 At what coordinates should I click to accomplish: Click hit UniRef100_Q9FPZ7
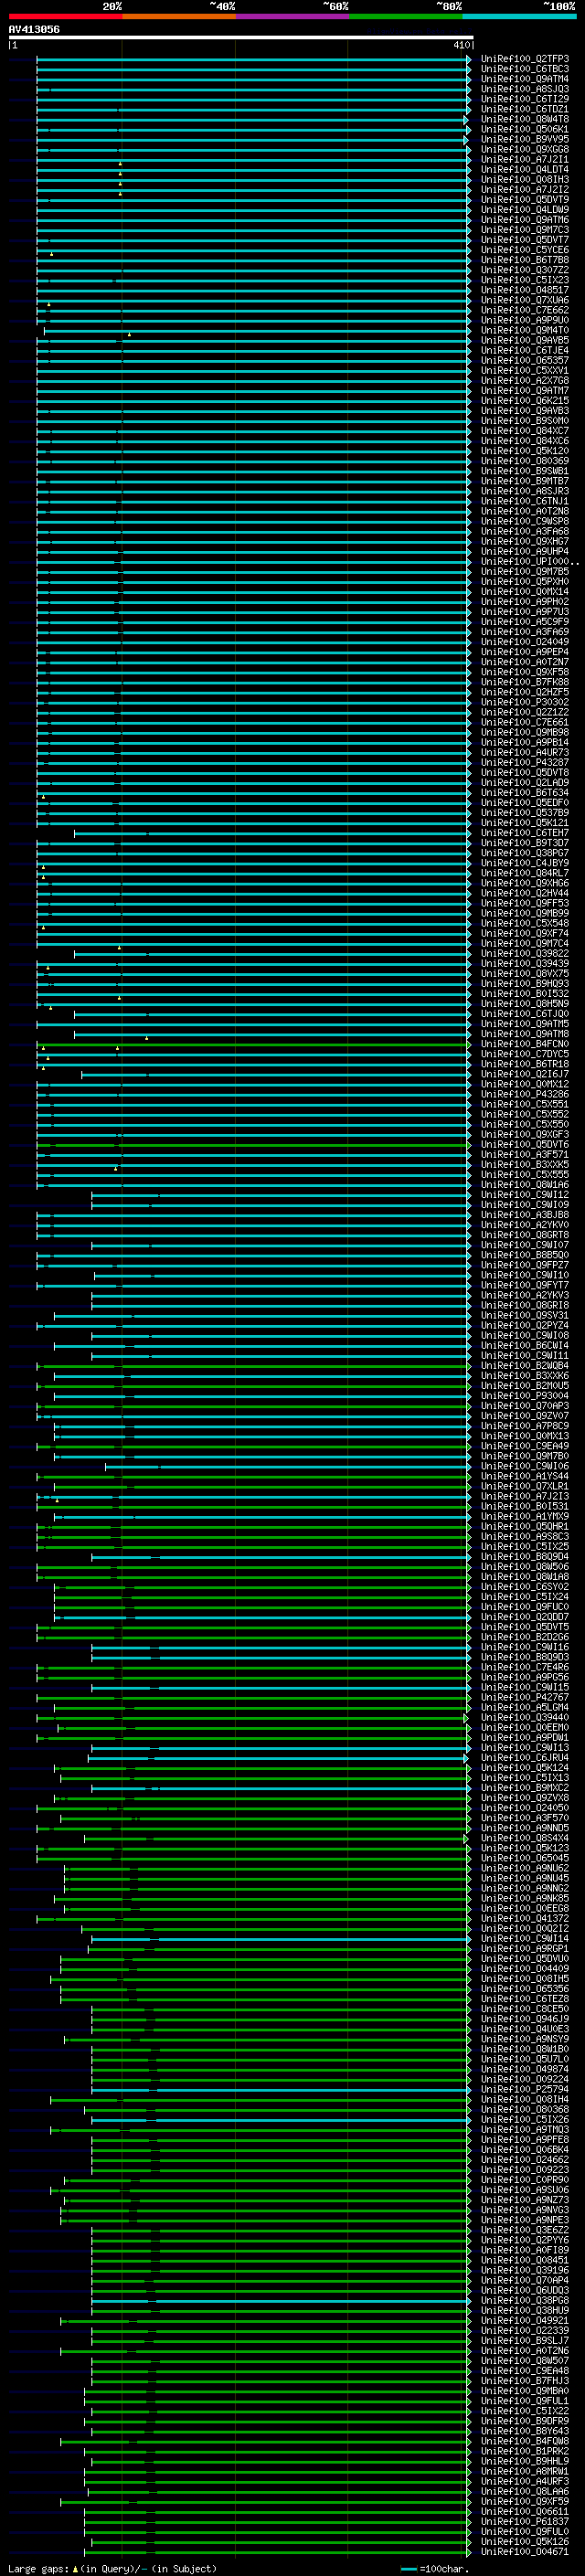(x=525, y=1265)
